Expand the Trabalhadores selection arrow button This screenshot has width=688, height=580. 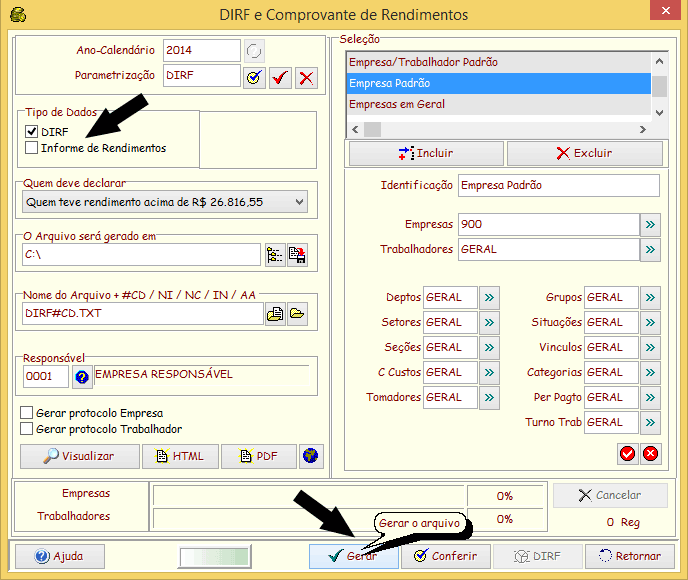coord(650,250)
